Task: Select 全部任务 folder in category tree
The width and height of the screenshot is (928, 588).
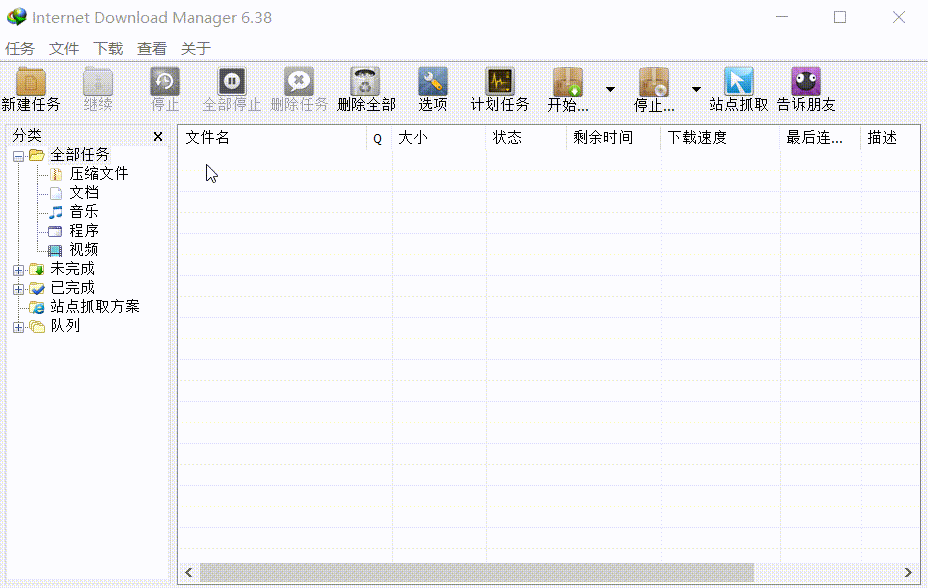Action: coord(79,155)
